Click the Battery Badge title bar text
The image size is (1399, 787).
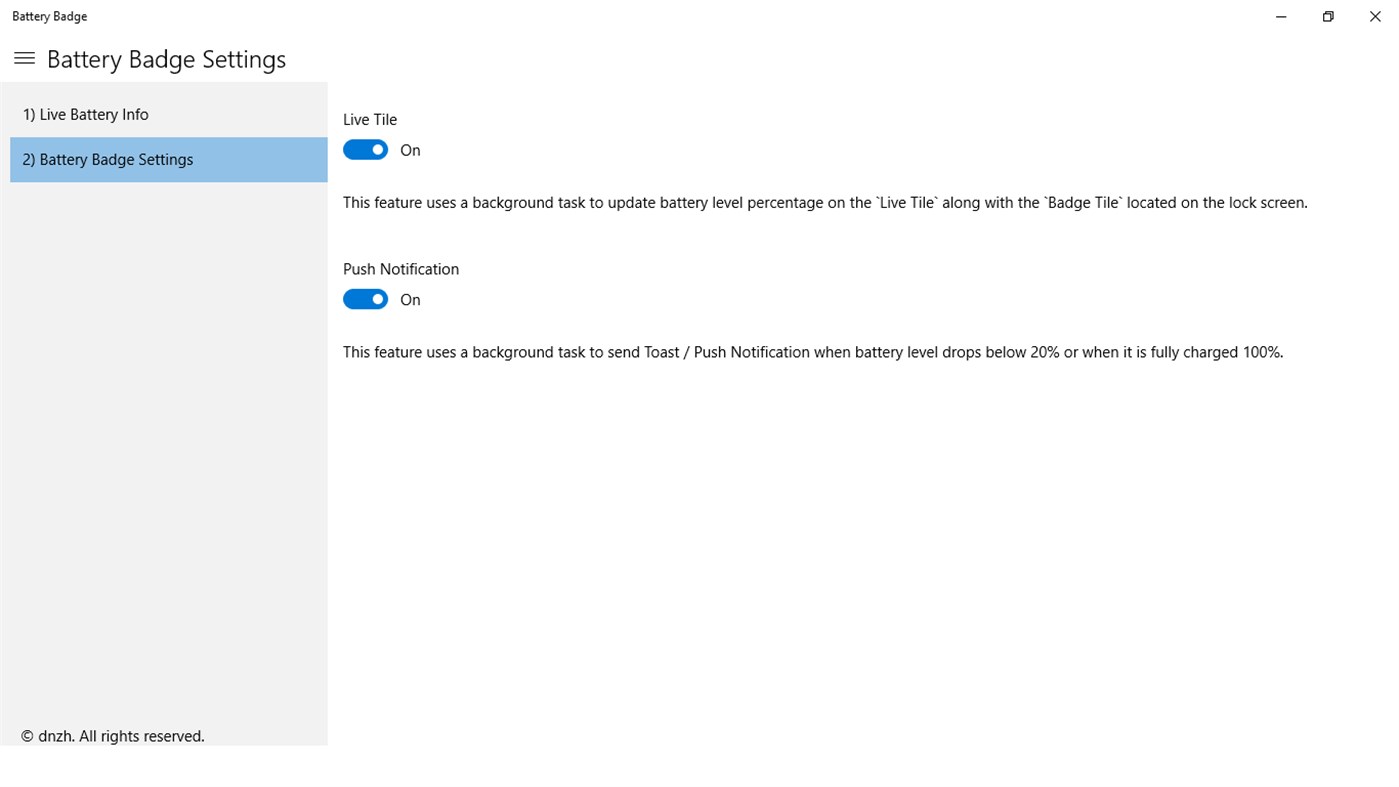[49, 16]
